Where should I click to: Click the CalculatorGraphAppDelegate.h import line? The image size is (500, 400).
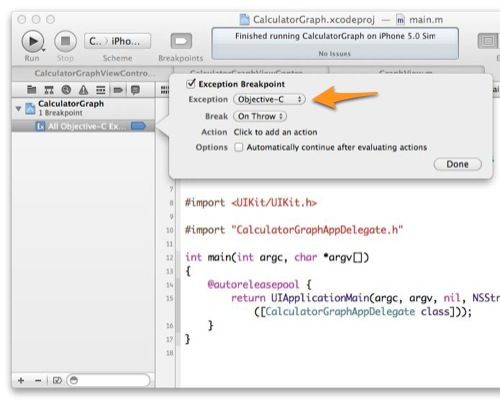coord(294,230)
